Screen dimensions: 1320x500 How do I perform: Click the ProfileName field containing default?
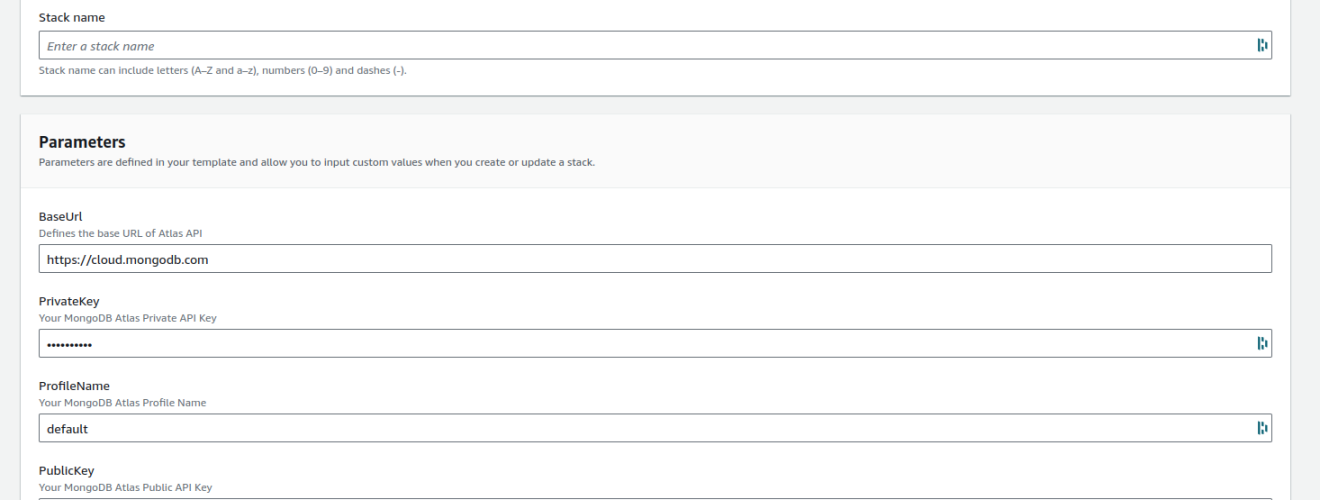(x=655, y=428)
